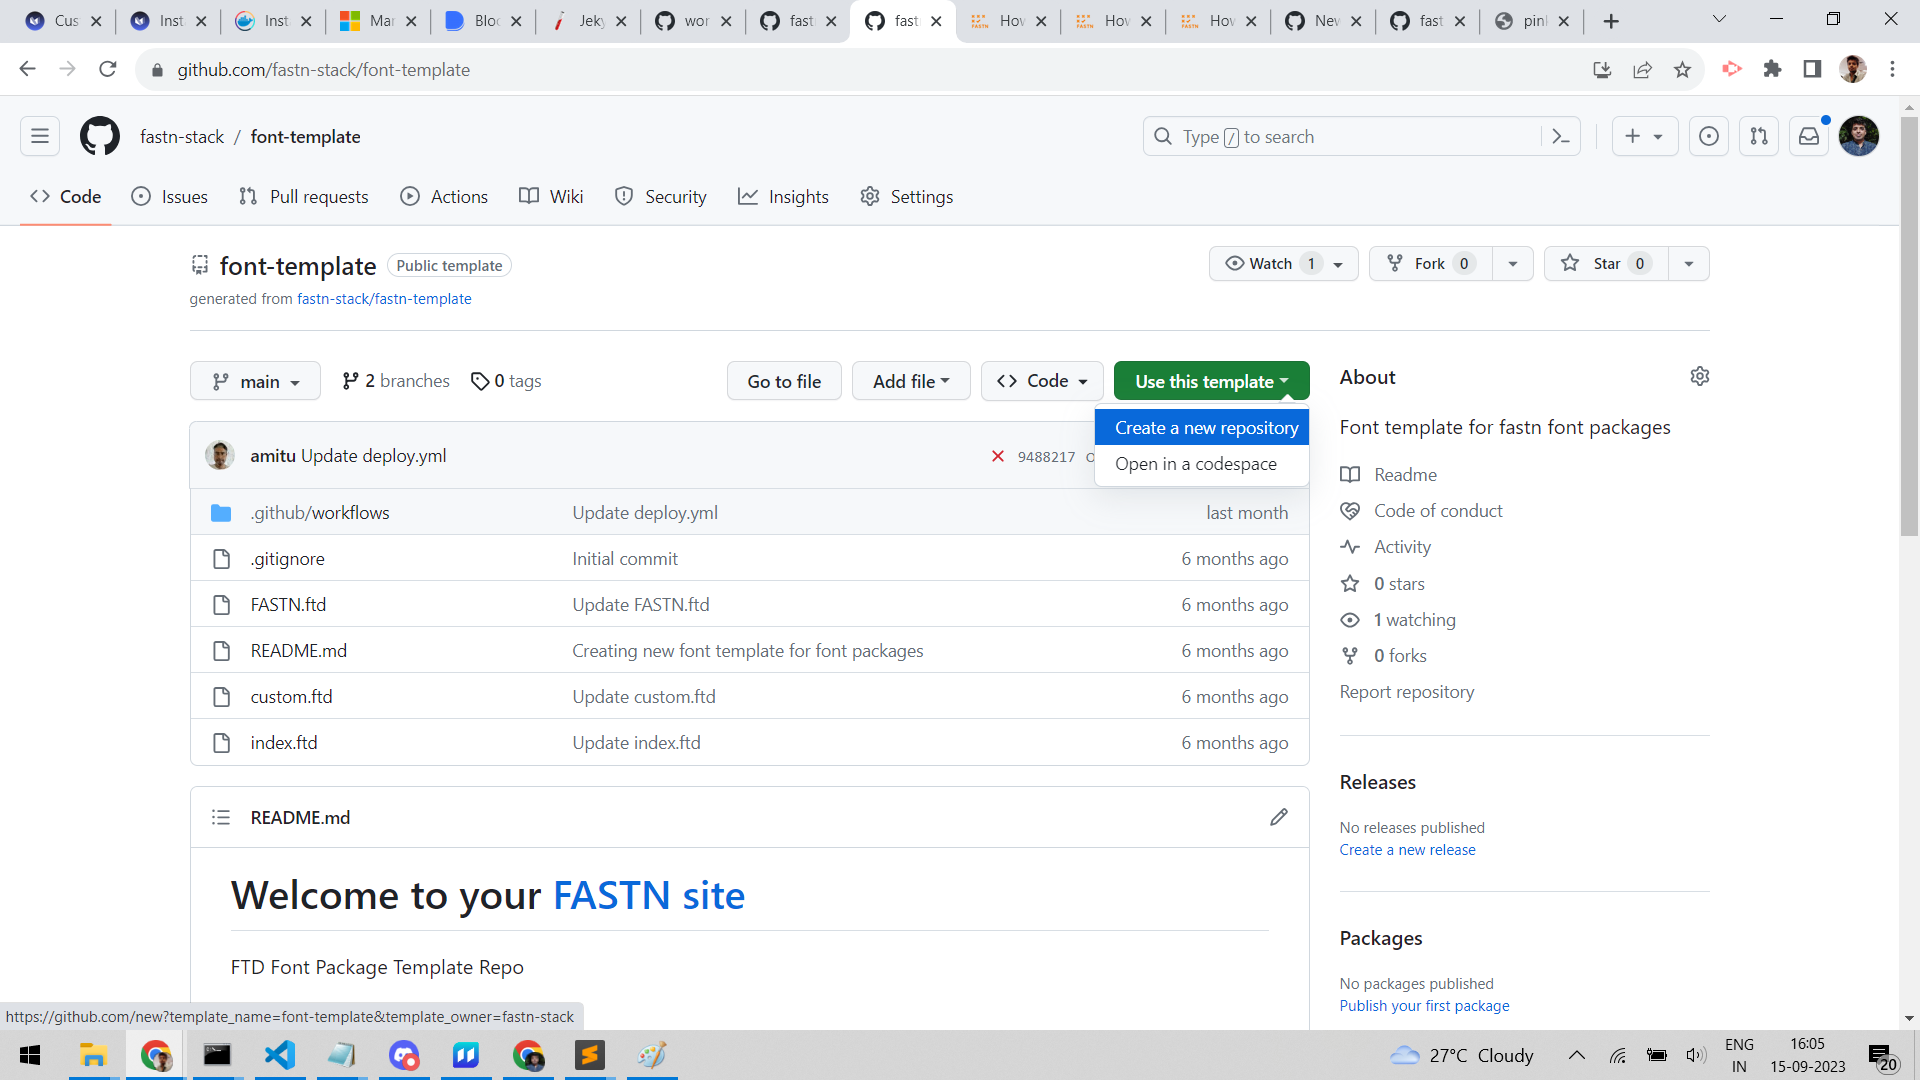Image resolution: width=1920 pixels, height=1080 pixels.
Task: Switch to the Issues tab
Action: tap(170, 197)
